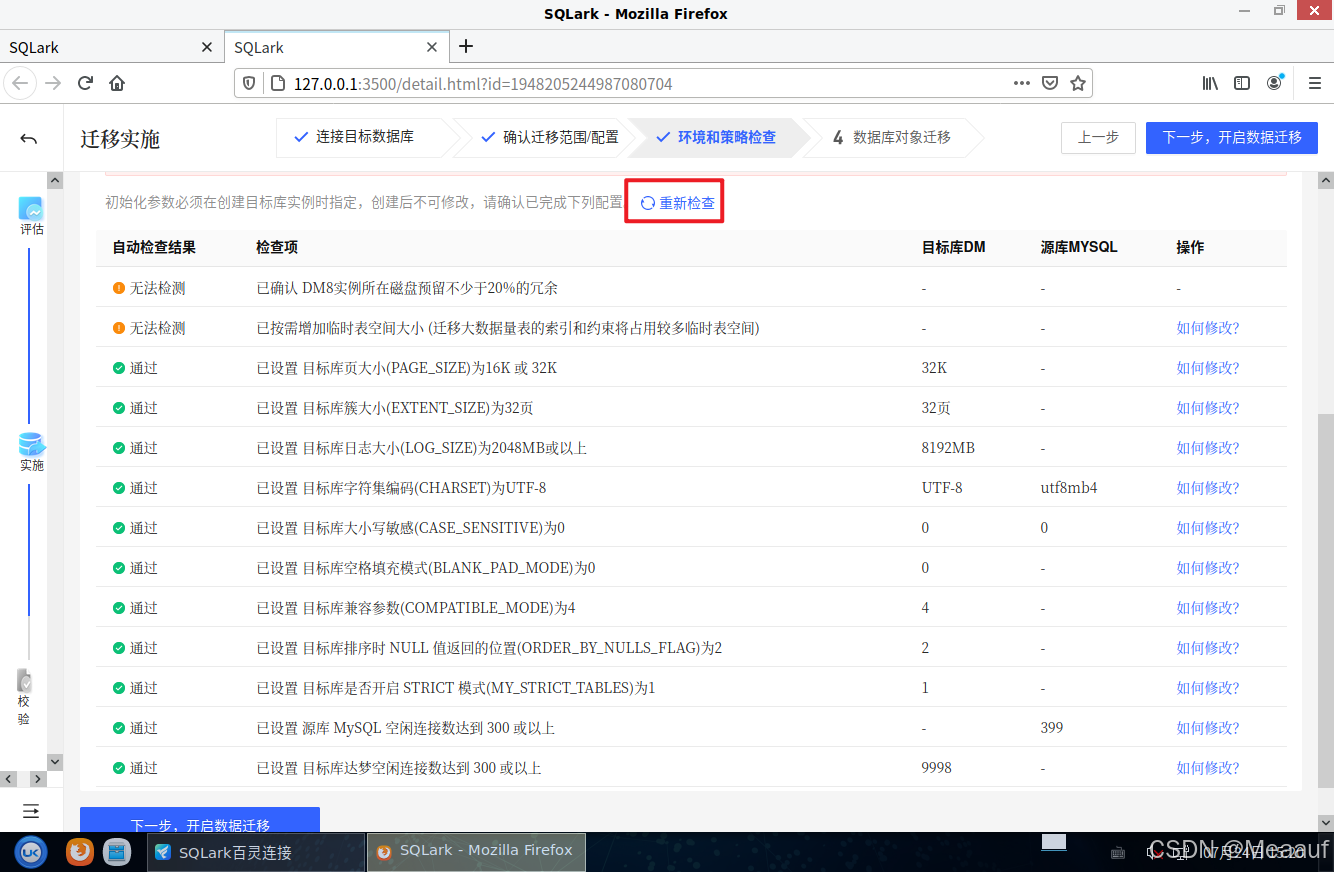The height and width of the screenshot is (872, 1334).
Task: Click the 上一步 button
Action: [1098, 137]
